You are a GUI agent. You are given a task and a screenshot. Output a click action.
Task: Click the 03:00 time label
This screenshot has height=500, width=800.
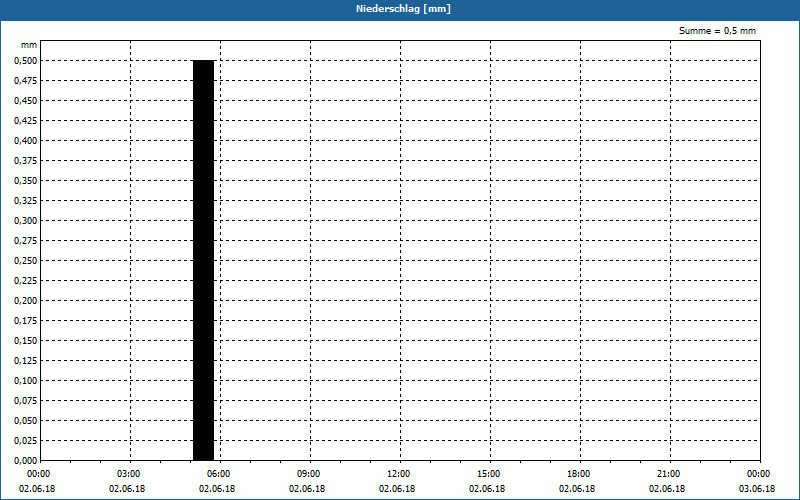(x=129, y=474)
